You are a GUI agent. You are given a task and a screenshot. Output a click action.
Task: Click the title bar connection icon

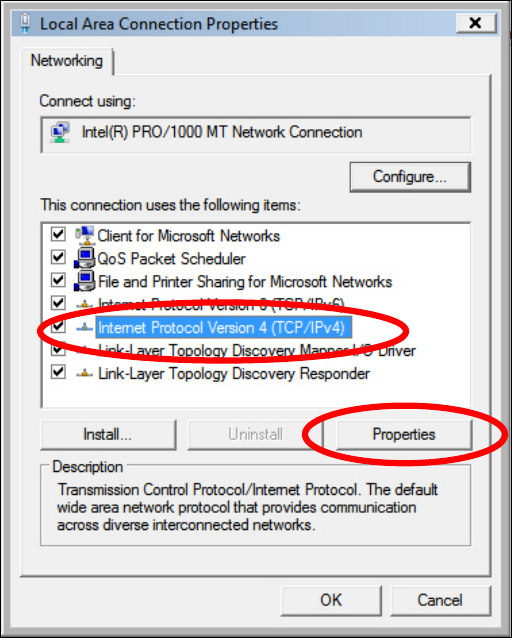[x=25, y=23]
